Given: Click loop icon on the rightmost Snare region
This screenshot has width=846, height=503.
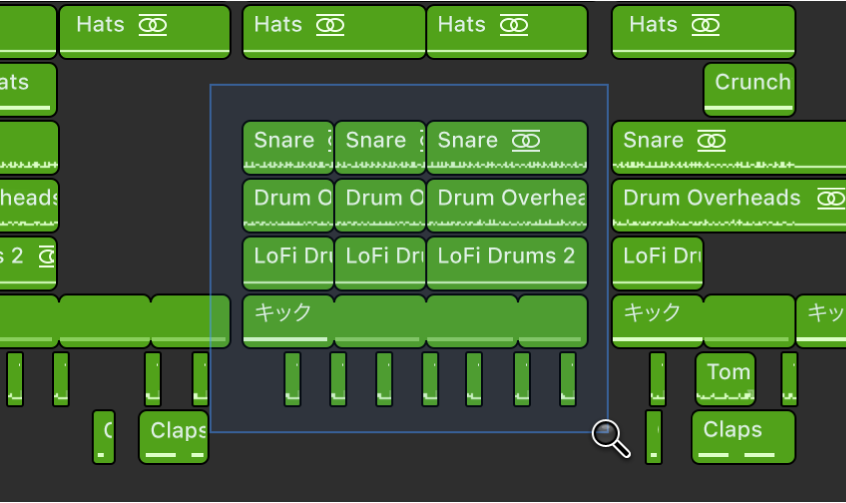Looking at the screenshot, I should (710, 141).
